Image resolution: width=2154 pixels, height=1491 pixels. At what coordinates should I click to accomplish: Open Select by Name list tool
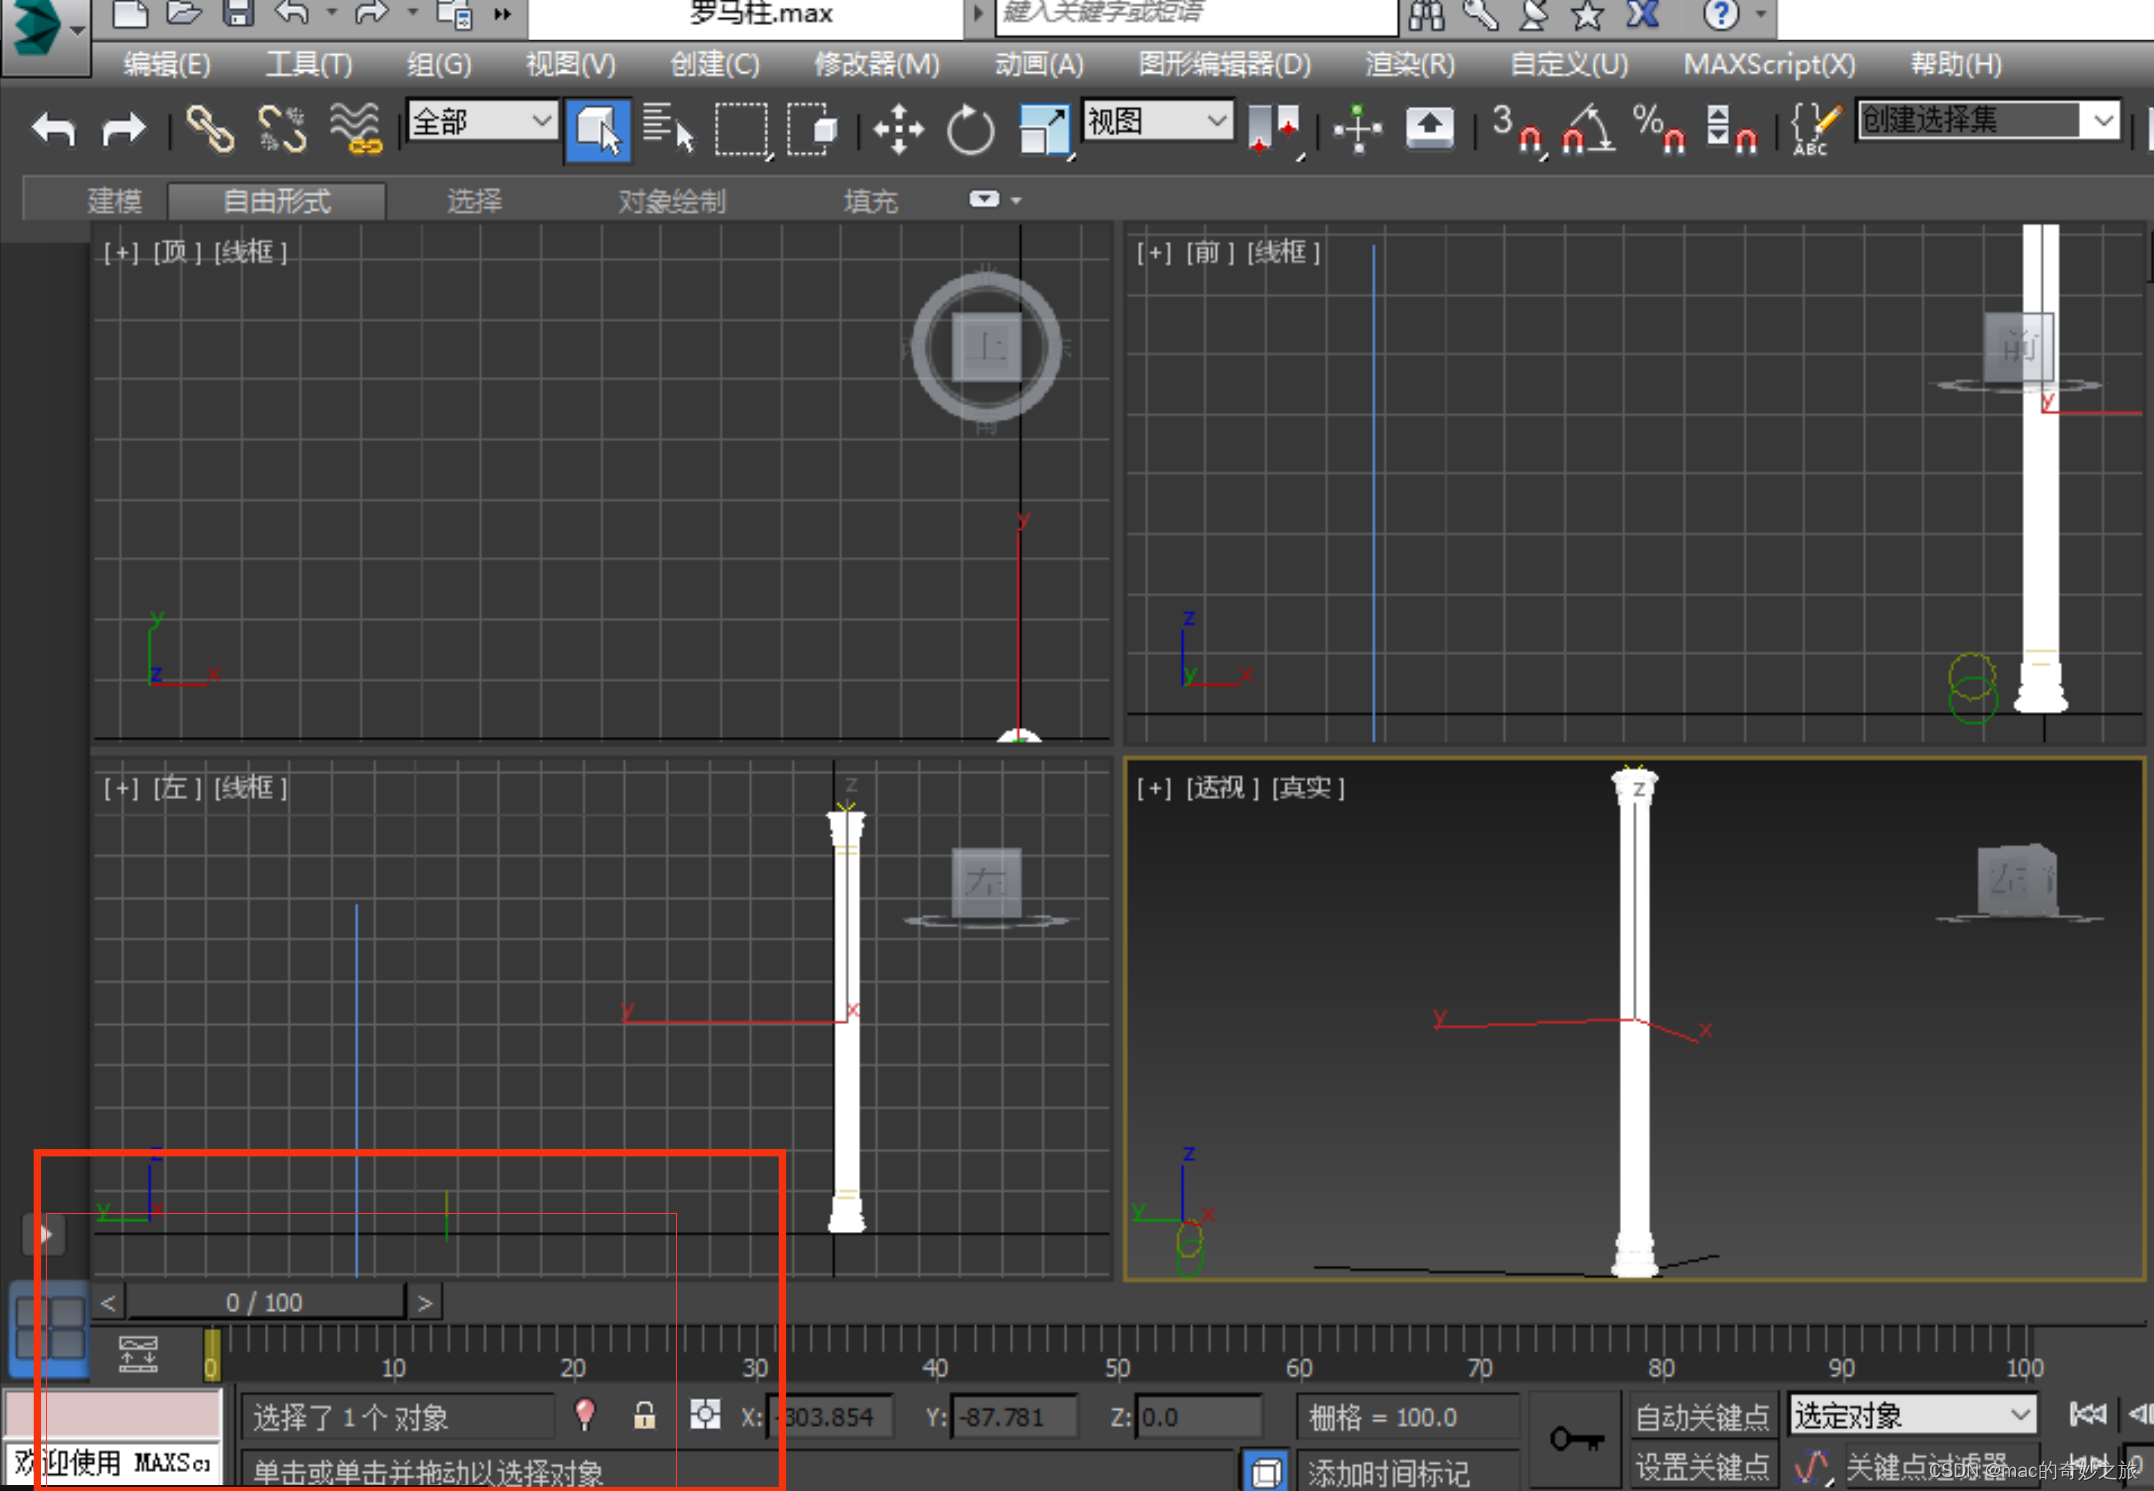tap(668, 129)
